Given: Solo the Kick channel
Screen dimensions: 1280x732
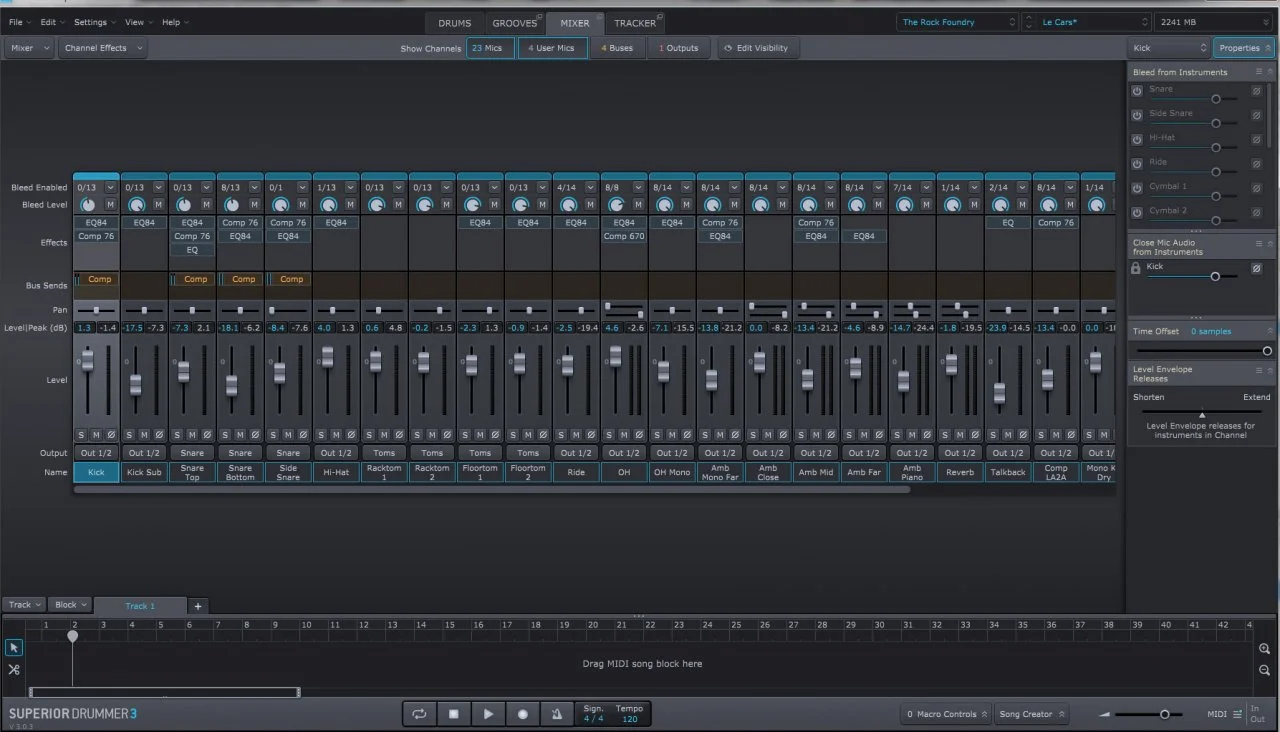Looking at the screenshot, I should 81,434.
